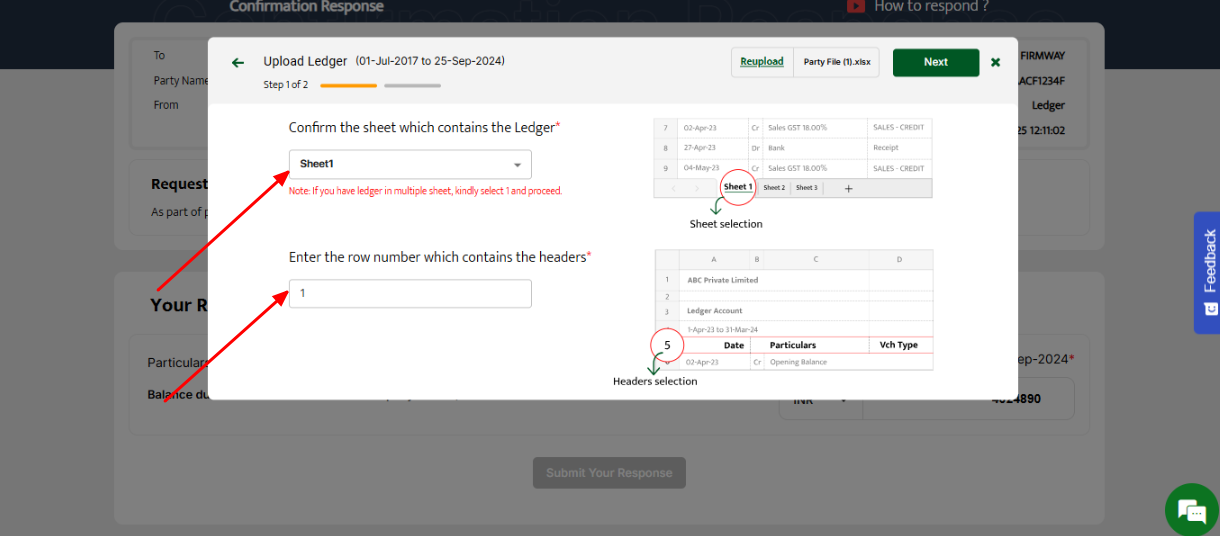Click the Submit Your Response button

pos(609,473)
